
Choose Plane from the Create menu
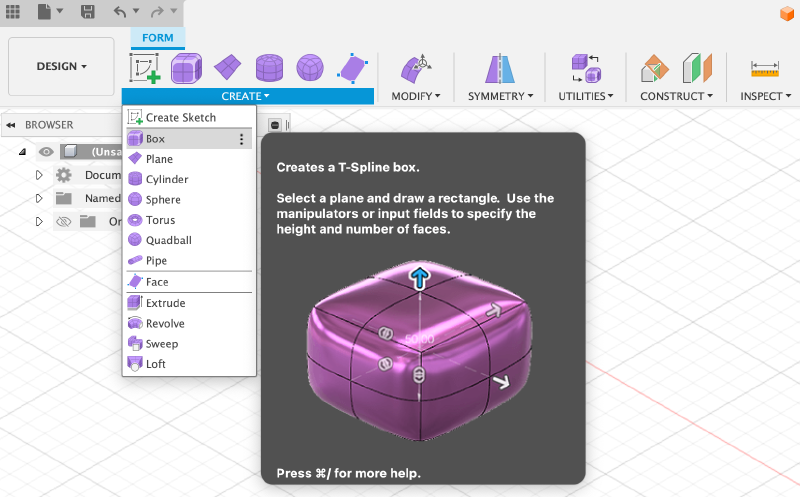[189, 159]
